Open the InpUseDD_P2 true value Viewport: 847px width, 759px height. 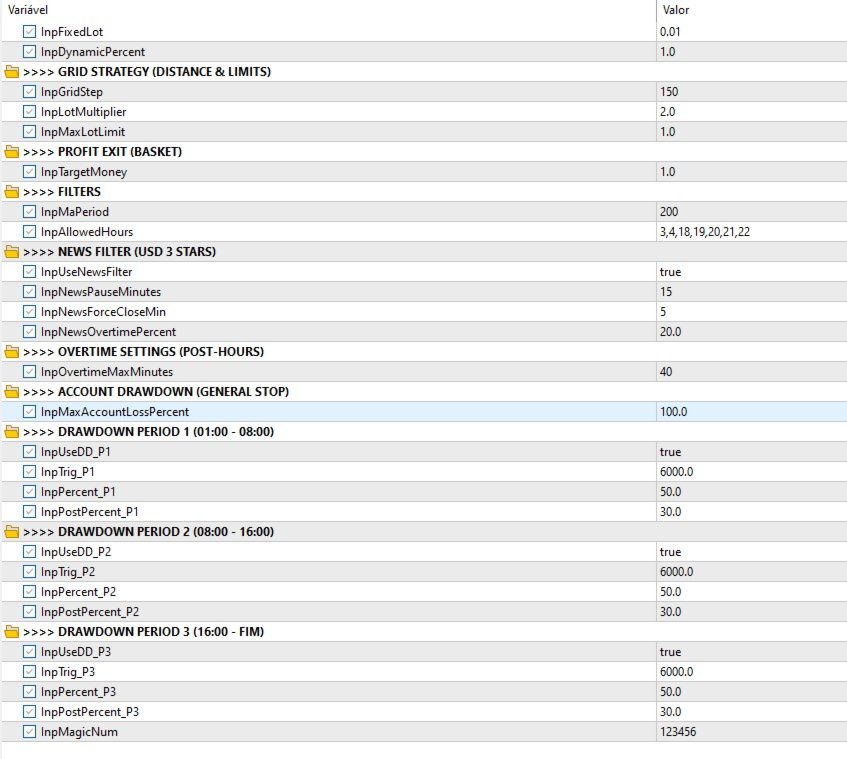pos(670,552)
